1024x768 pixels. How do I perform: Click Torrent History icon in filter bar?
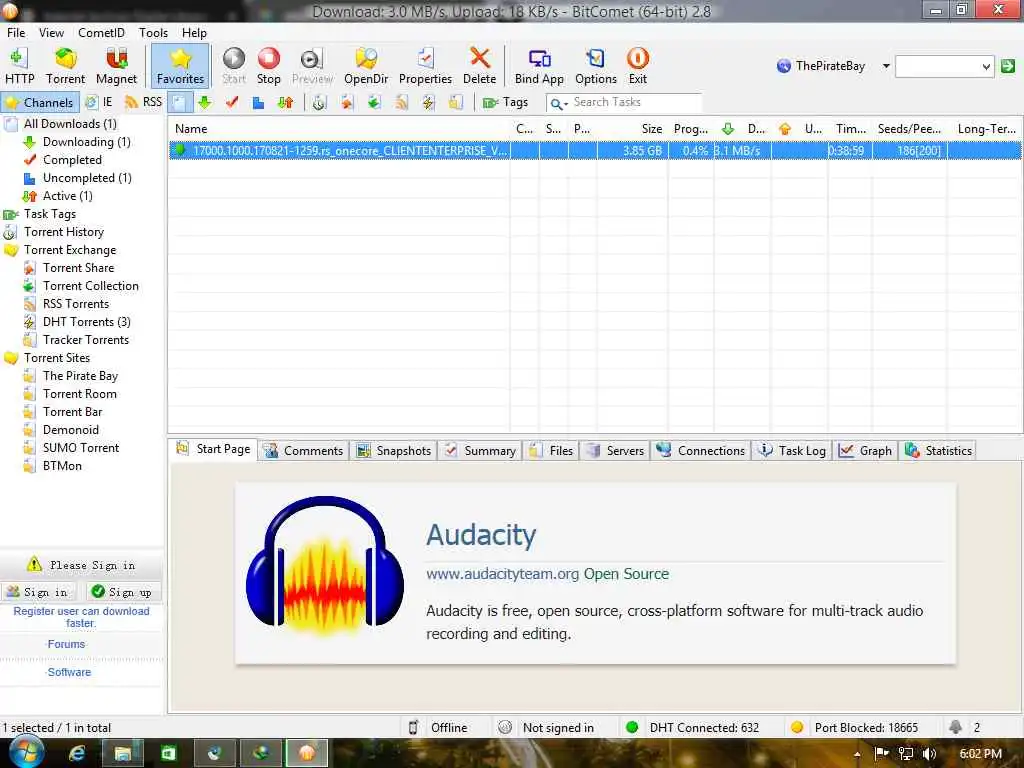[319, 103]
